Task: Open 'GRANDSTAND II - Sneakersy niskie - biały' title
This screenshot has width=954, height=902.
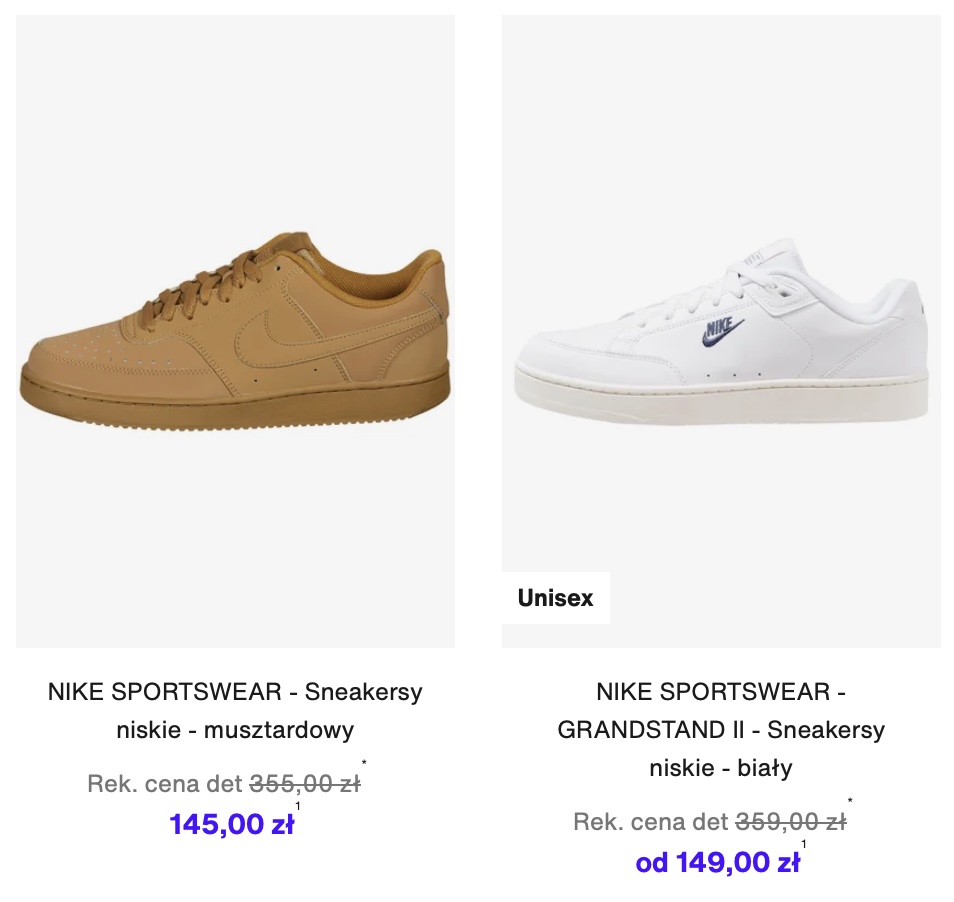Action: coord(721,729)
